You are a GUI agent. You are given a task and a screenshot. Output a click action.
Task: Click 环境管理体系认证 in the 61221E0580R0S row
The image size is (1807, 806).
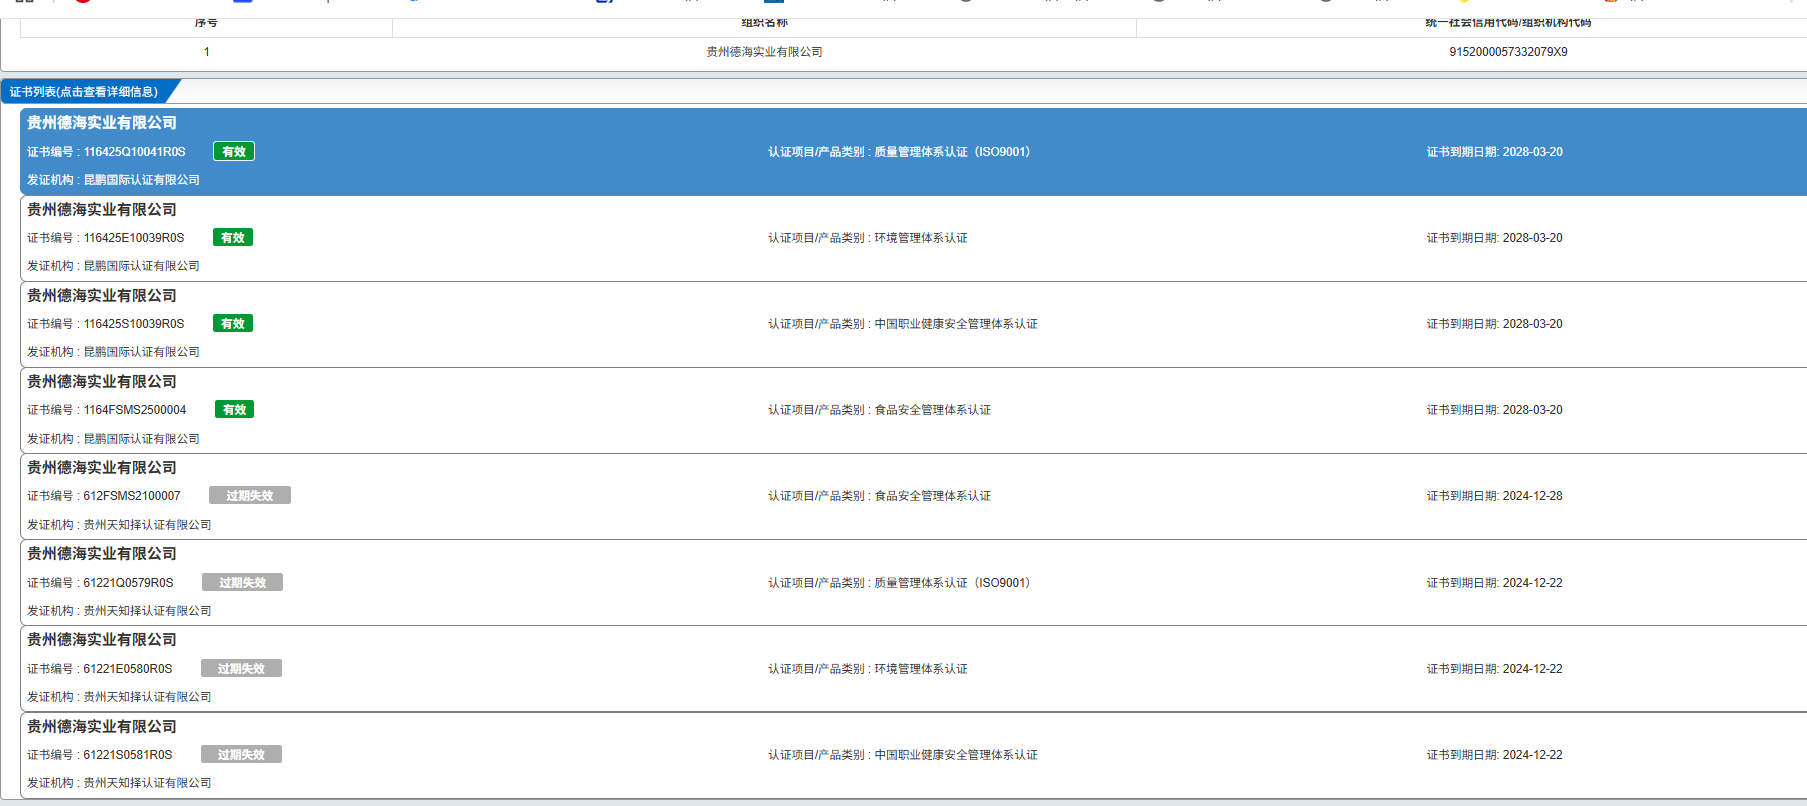(x=921, y=669)
